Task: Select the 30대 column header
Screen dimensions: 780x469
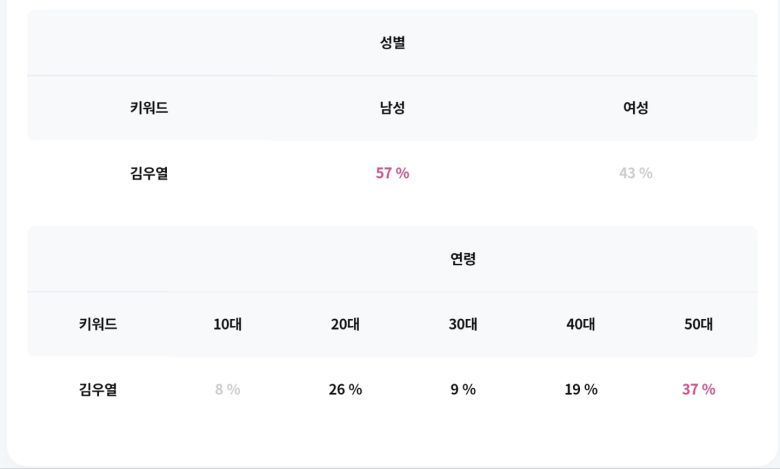Action: pyautogui.click(x=463, y=324)
